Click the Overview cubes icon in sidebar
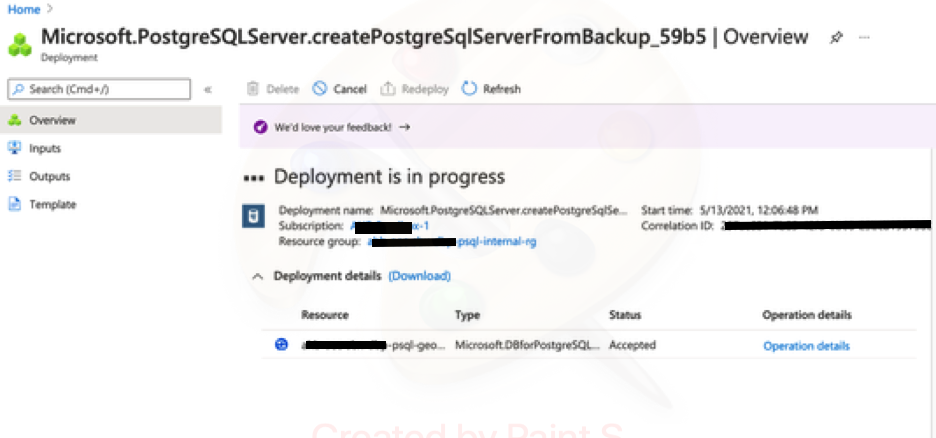Image resolution: width=936 pixels, height=438 pixels. tap(14, 120)
